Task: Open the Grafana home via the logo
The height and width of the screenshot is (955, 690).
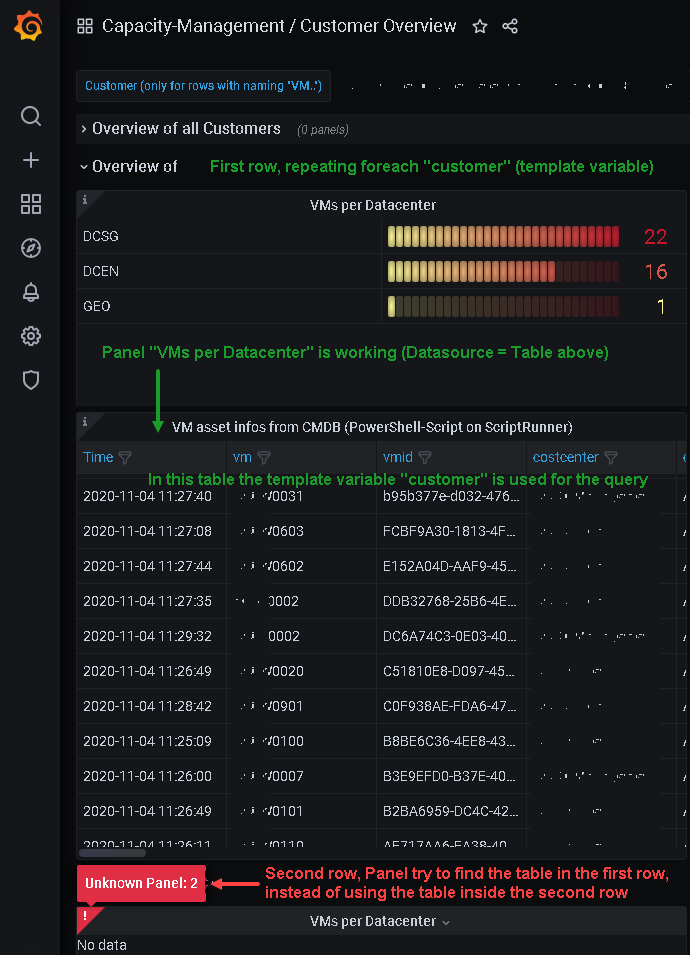Action: [x=29, y=26]
